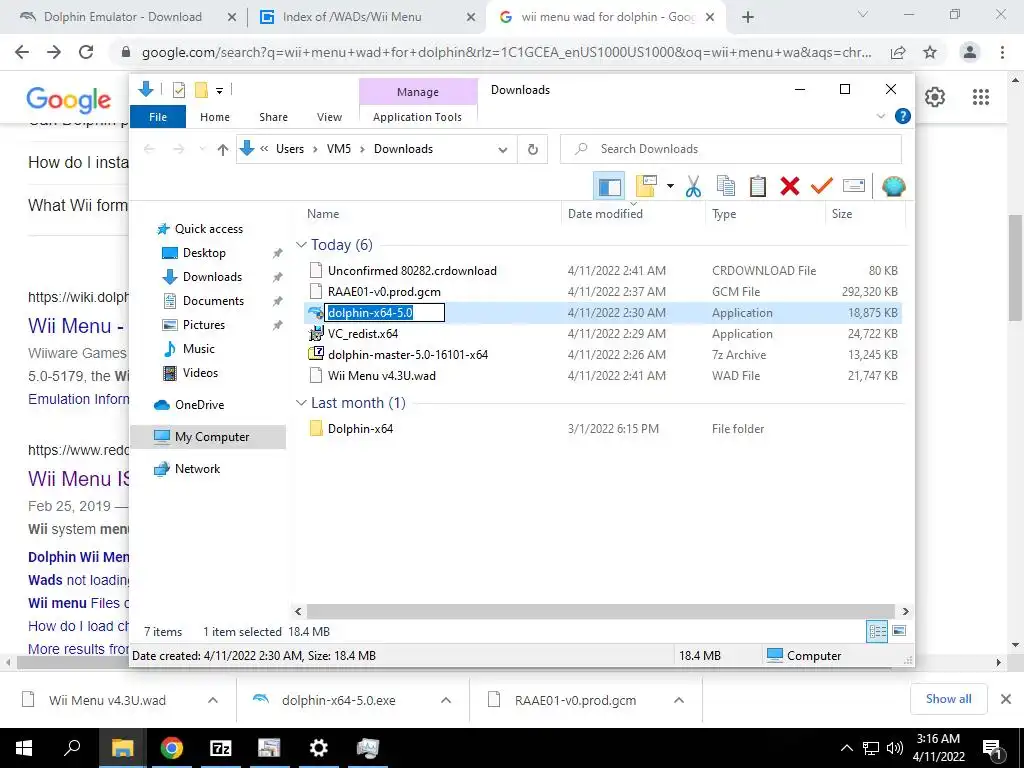
Task: Open the folder options dropdown arrow
Action: (670, 186)
